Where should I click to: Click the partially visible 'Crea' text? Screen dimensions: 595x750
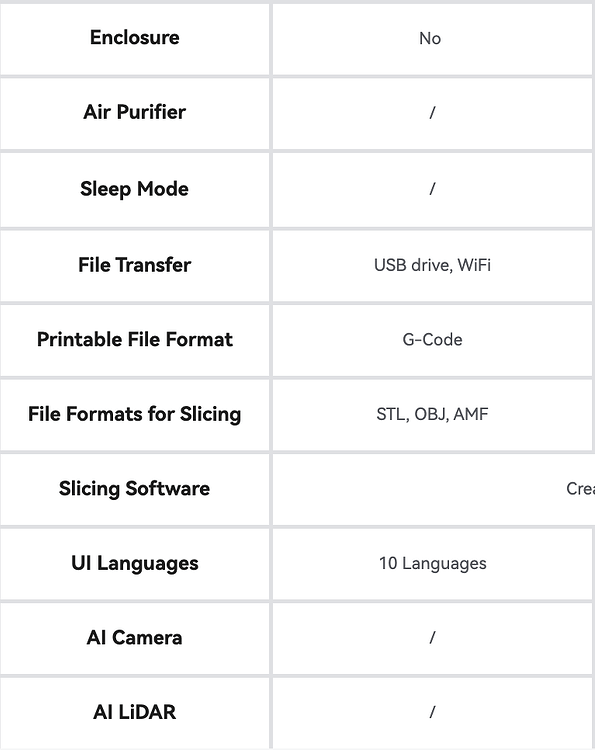point(580,489)
